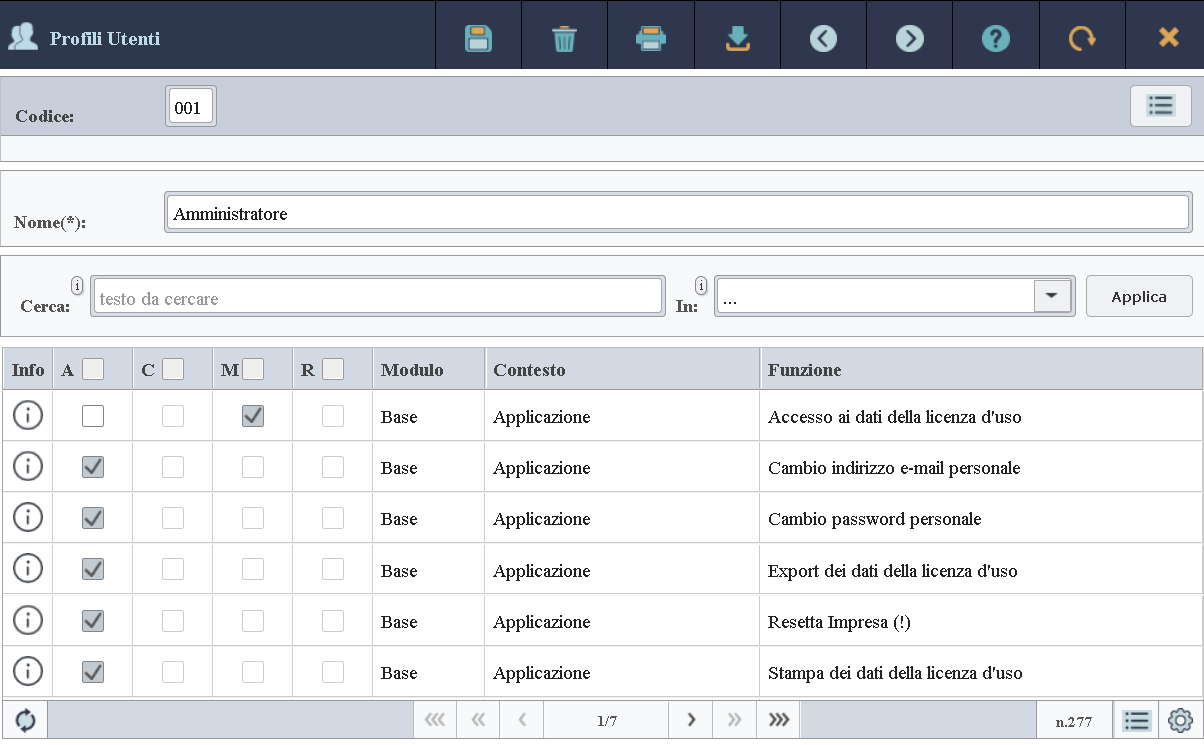Check M for Stampa dei dati della licenza
Viewport: 1204px width, 745px height.
click(253, 672)
